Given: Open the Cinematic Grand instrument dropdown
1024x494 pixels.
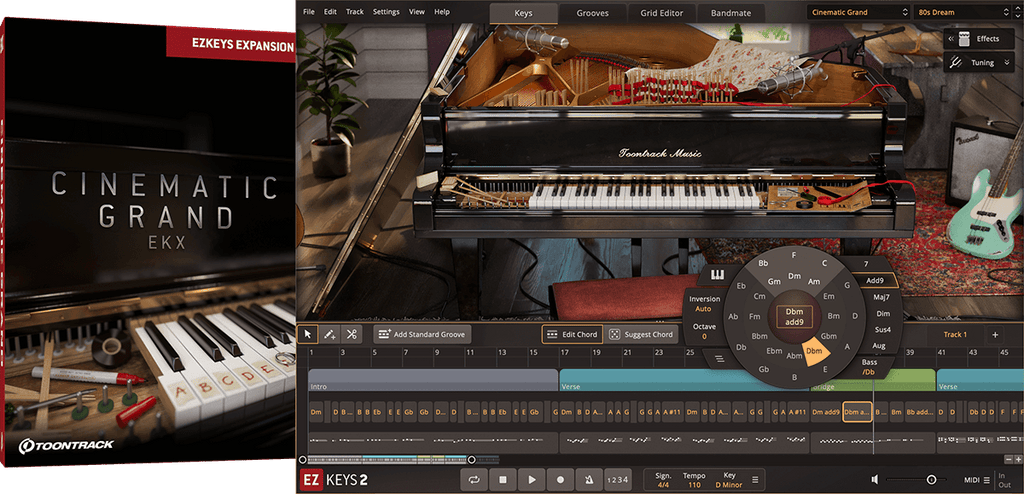Looking at the screenshot, I should [858, 12].
